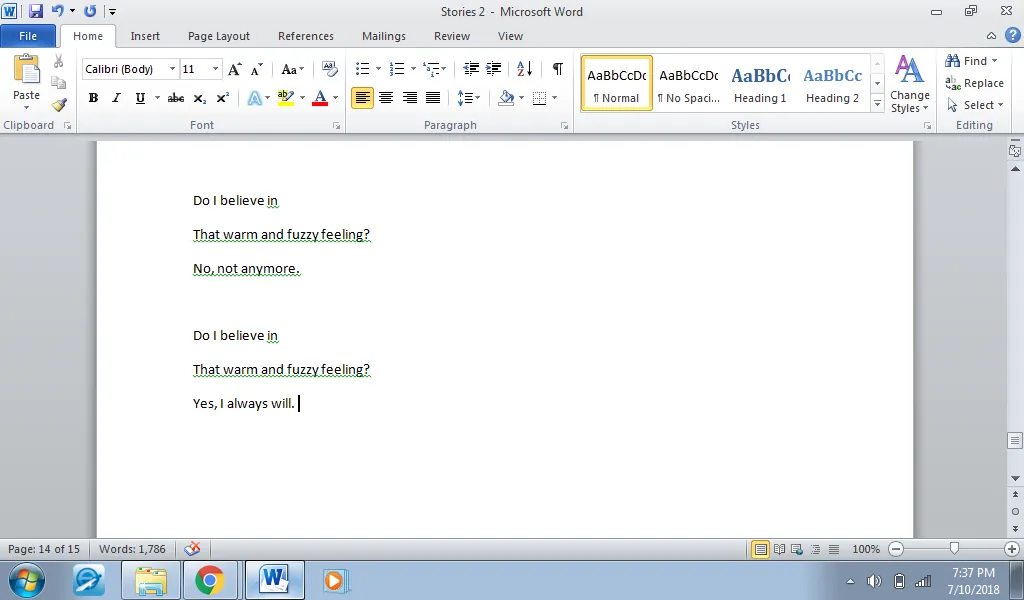Click the Strikethrough abc icon
Image resolution: width=1024 pixels, height=600 pixels.
coord(176,98)
